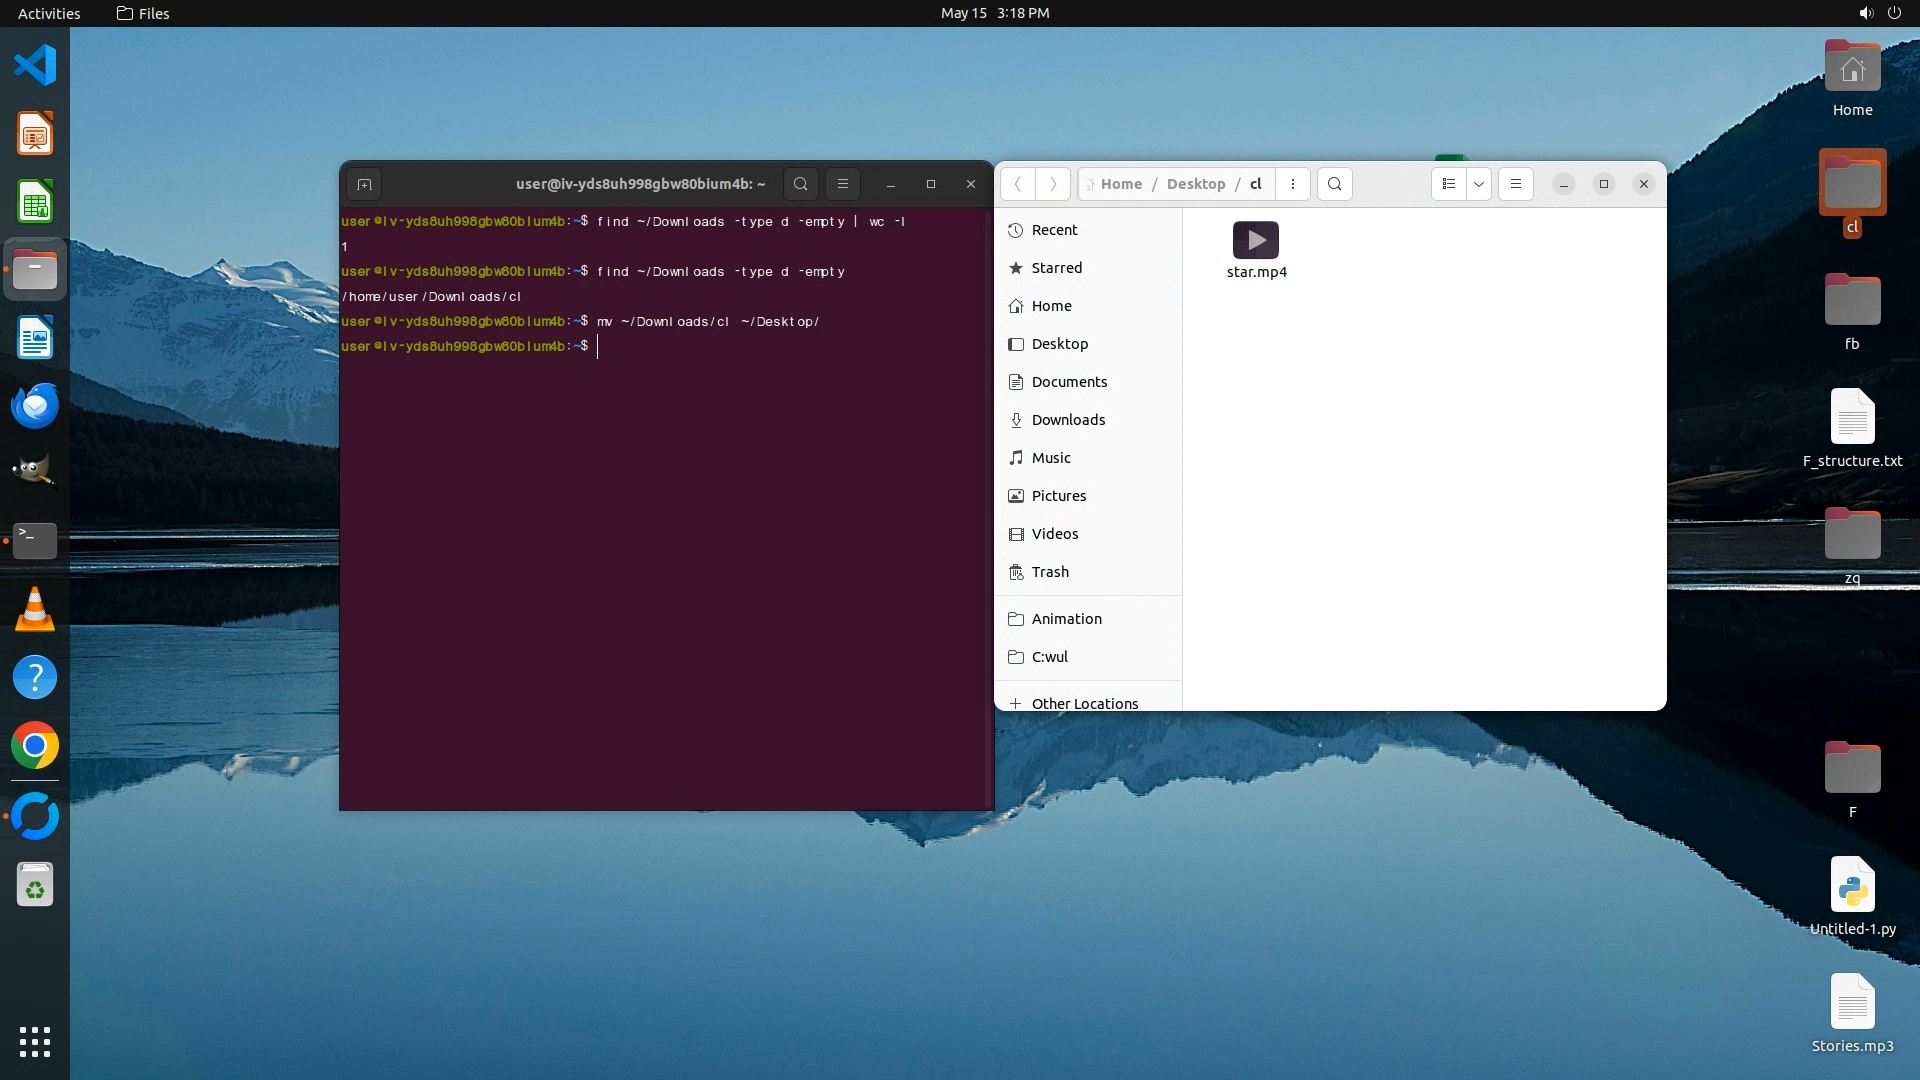
Task: Launch VLC media player from dock
Action: click(35, 609)
